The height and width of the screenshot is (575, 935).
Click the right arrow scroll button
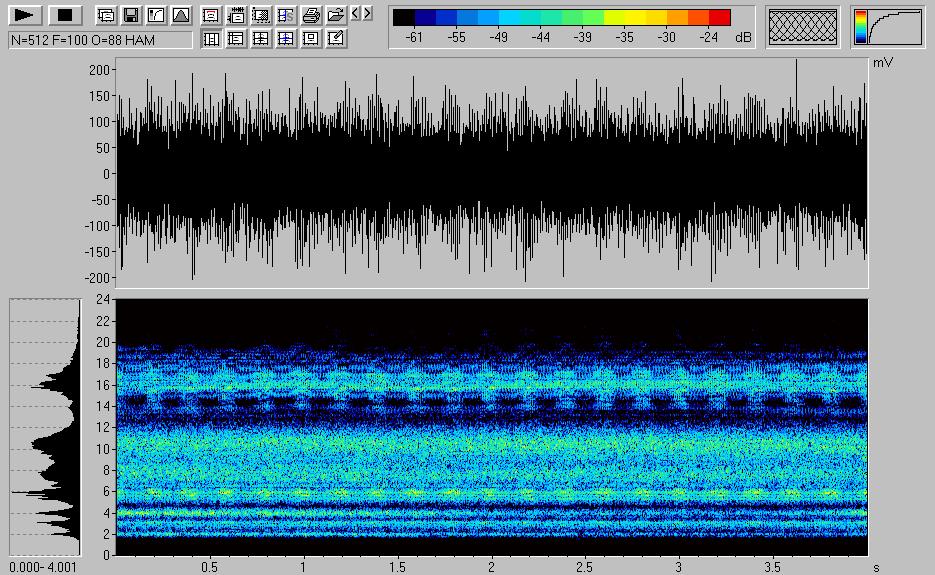(368, 14)
